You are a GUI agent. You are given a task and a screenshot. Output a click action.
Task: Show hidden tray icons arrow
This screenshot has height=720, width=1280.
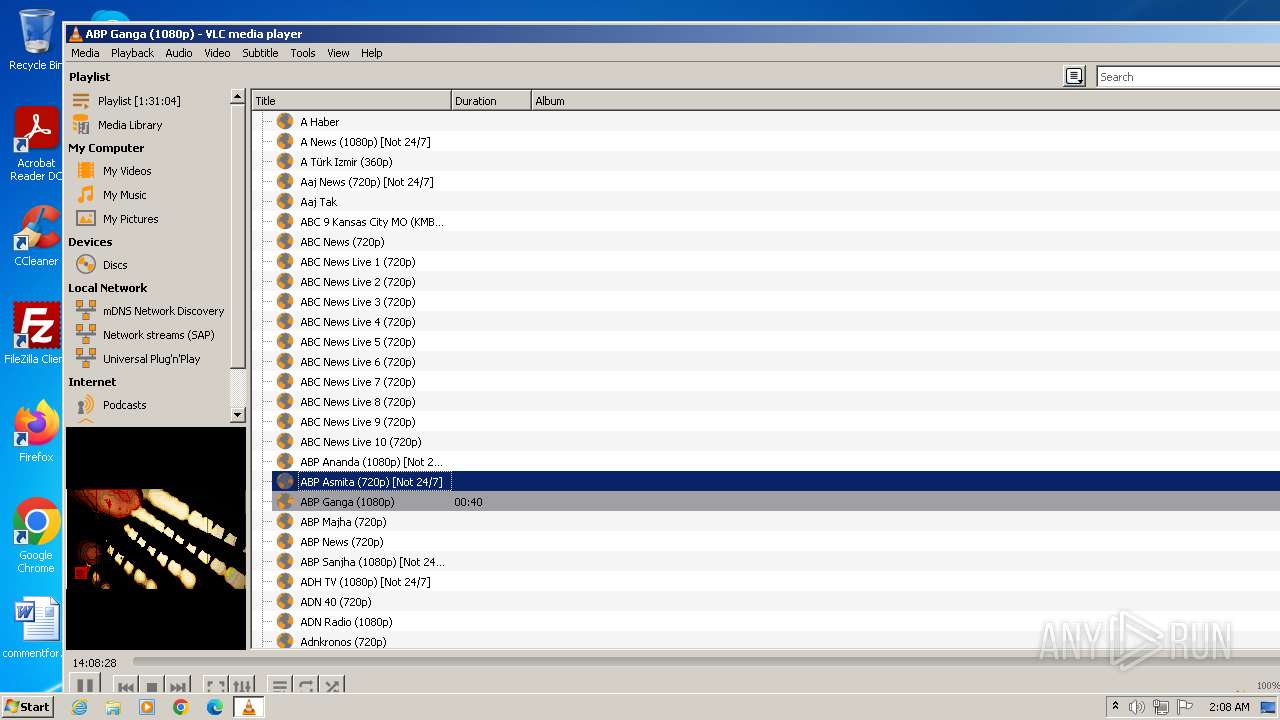(1115, 707)
